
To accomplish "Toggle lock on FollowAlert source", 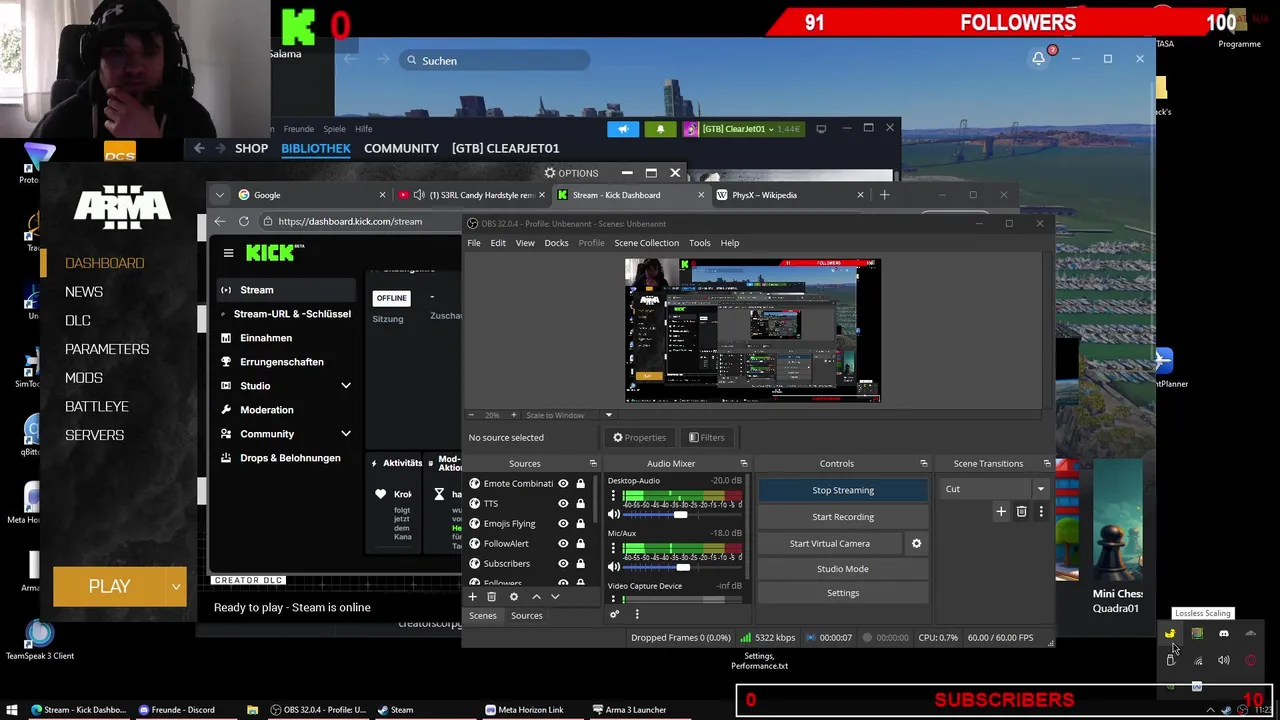I will (x=580, y=544).
